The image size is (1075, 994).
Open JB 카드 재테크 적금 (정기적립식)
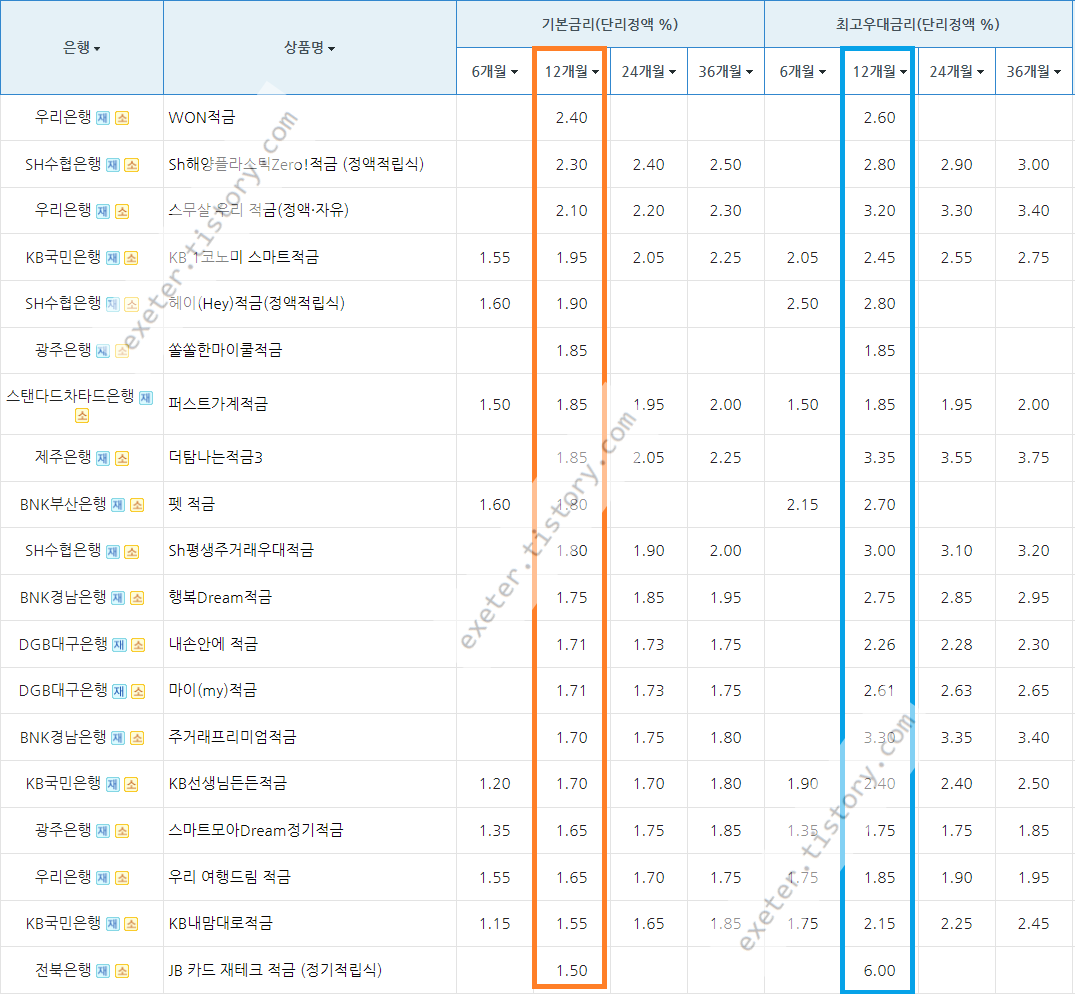click(275, 970)
